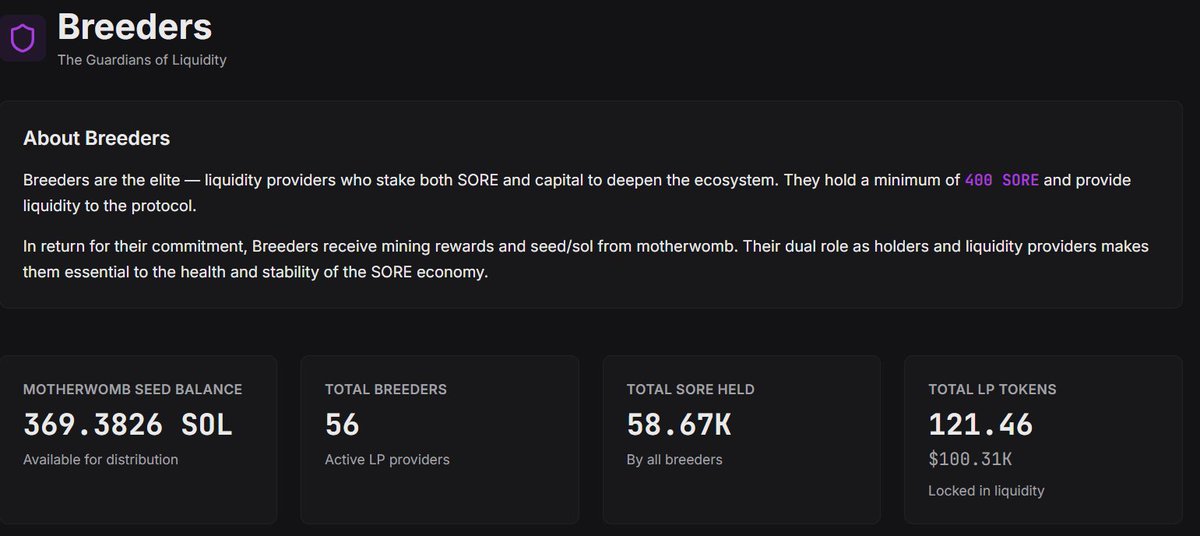Click 'Locked in liquidity' caption
The width and height of the screenshot is (1200, 536).
(x=986, y=491)
